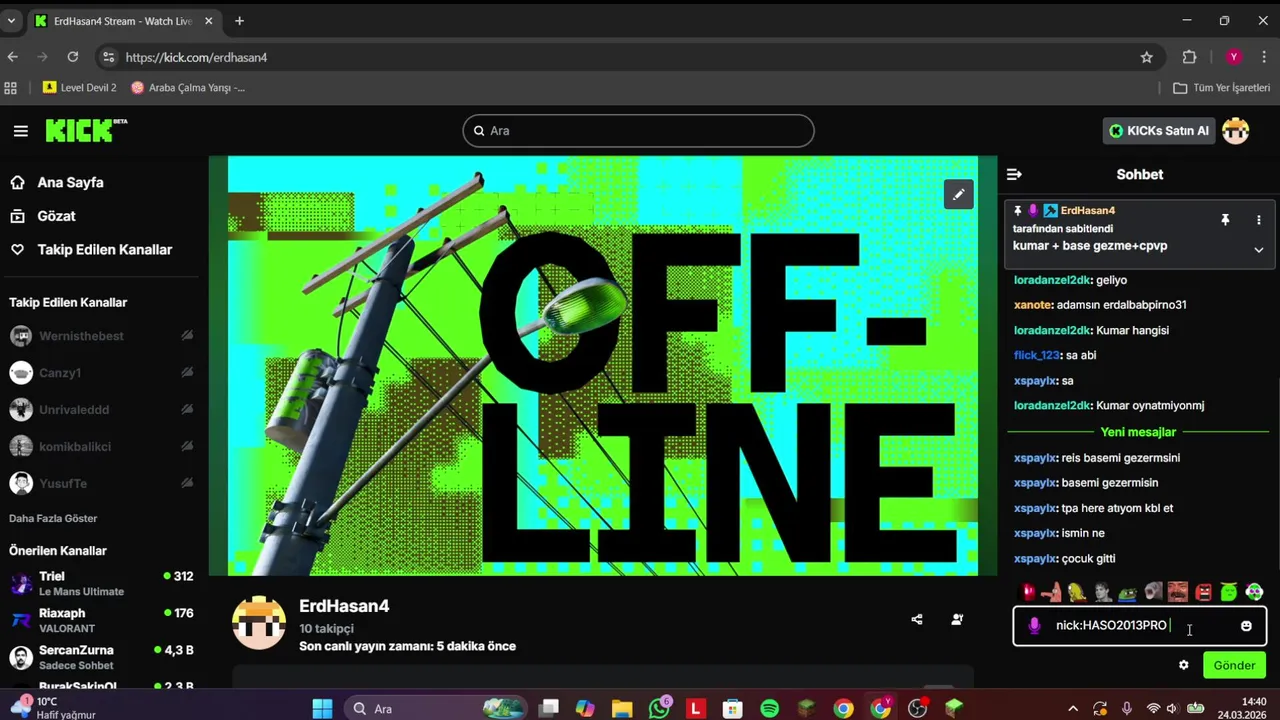The image size is (1280, 720).
Task: Click the edit pencil on the offline banner
Action: 958,194
